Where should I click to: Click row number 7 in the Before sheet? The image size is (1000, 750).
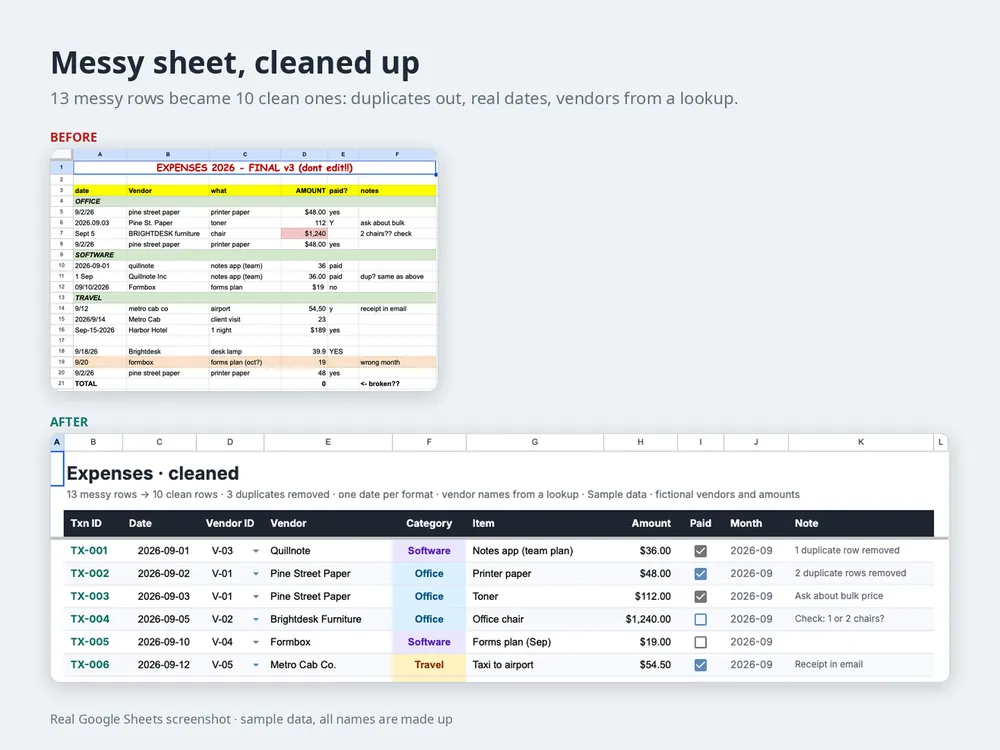[62, 233]
